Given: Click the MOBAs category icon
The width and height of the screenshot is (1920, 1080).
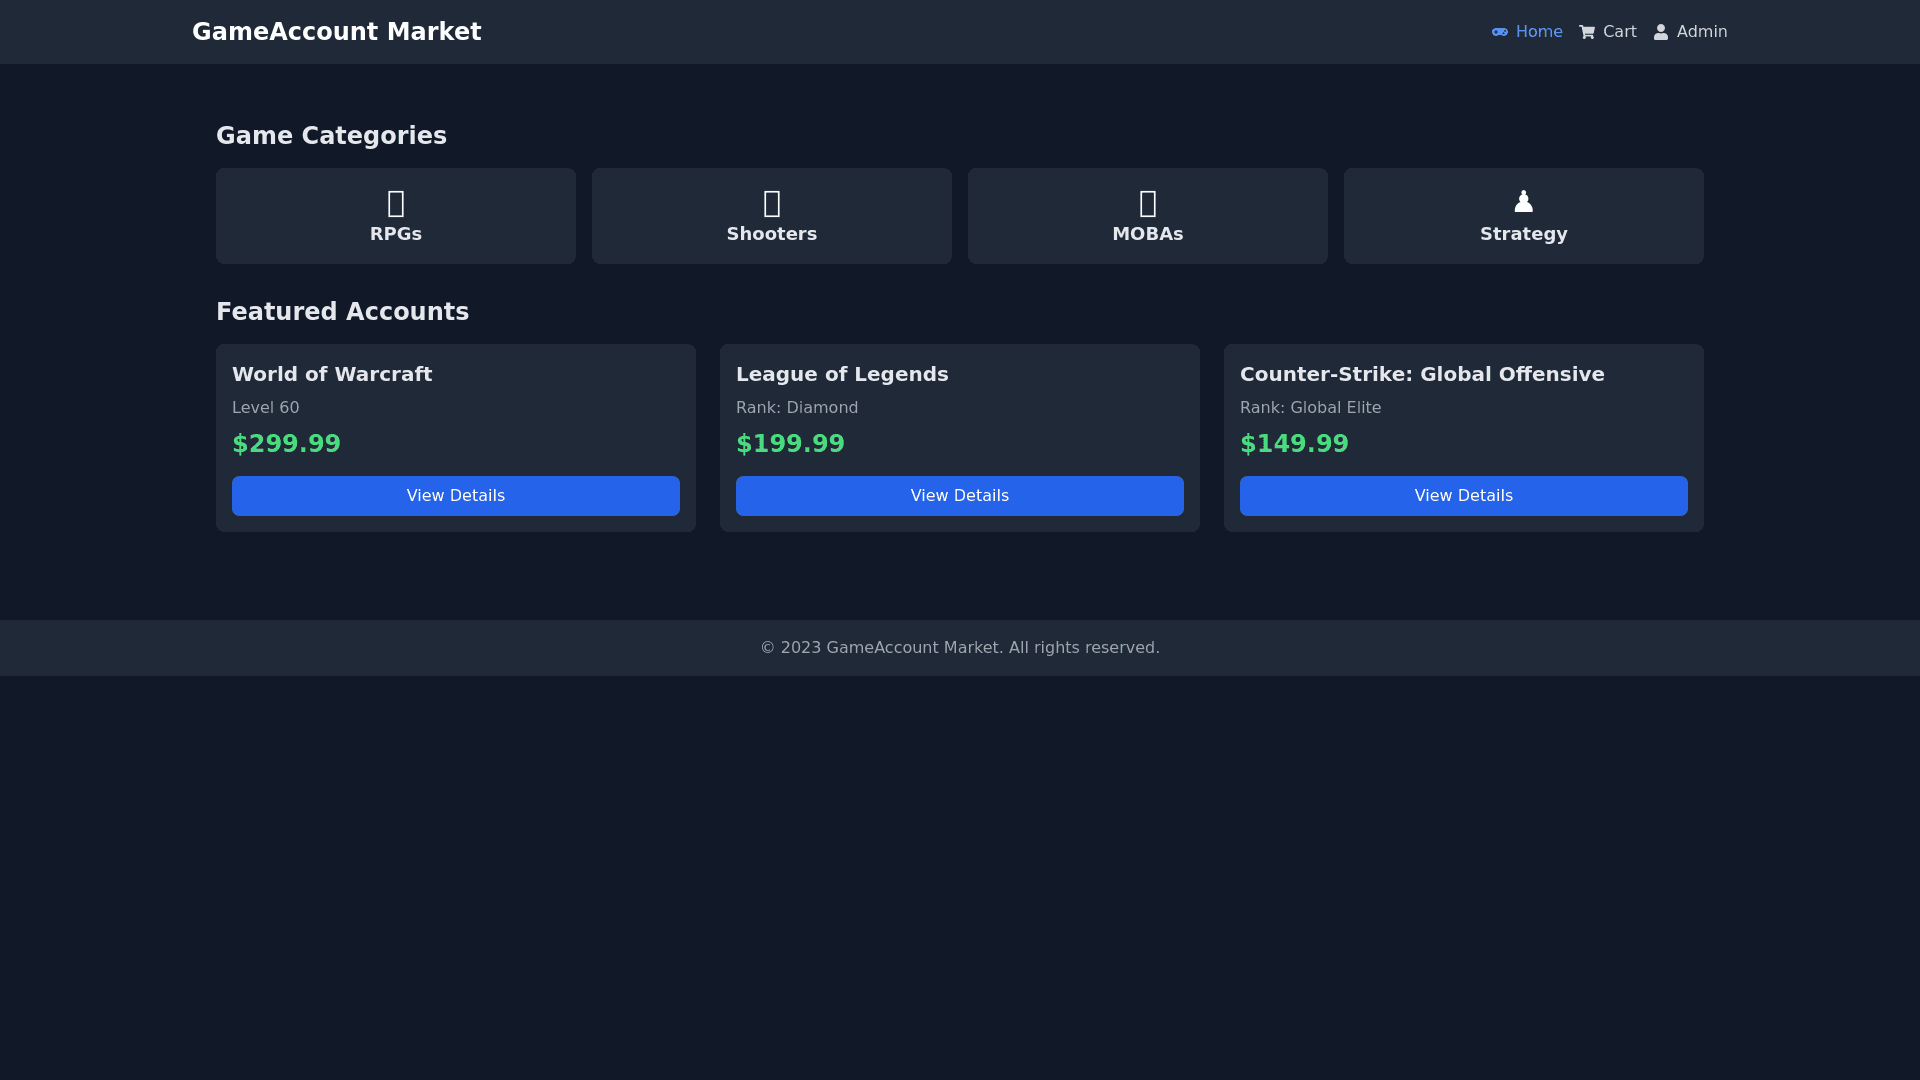Looking at the screenshot, I should 1148,203.
